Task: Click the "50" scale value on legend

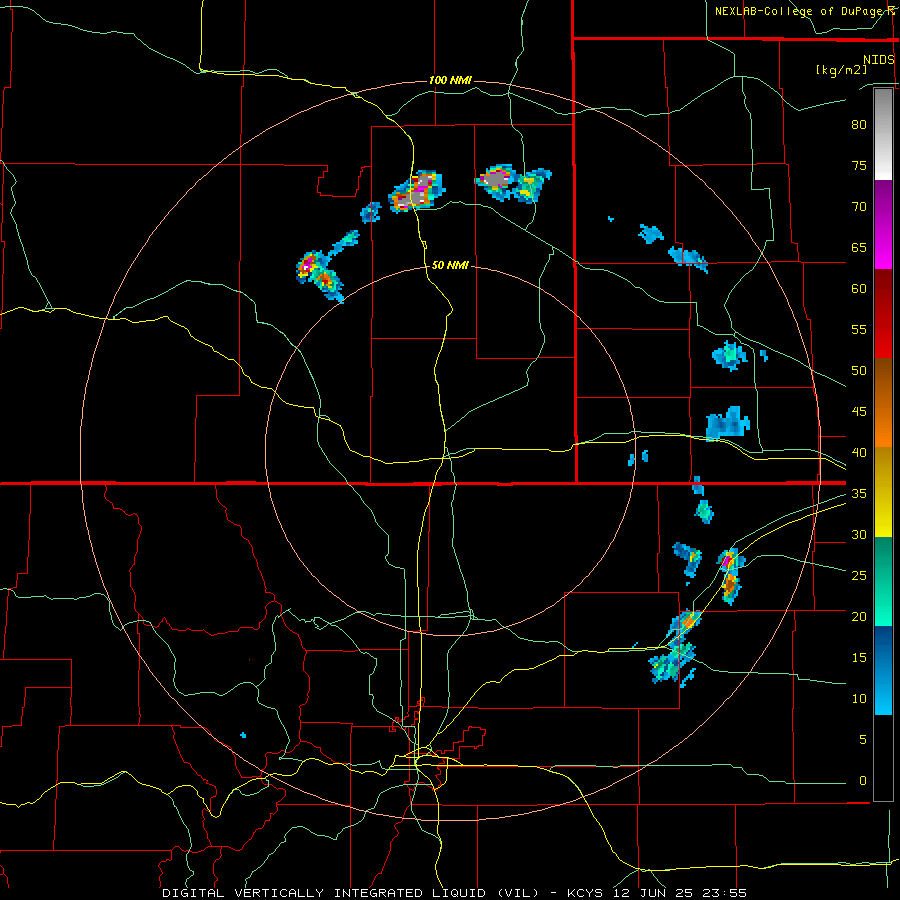Action: (859, 371)
